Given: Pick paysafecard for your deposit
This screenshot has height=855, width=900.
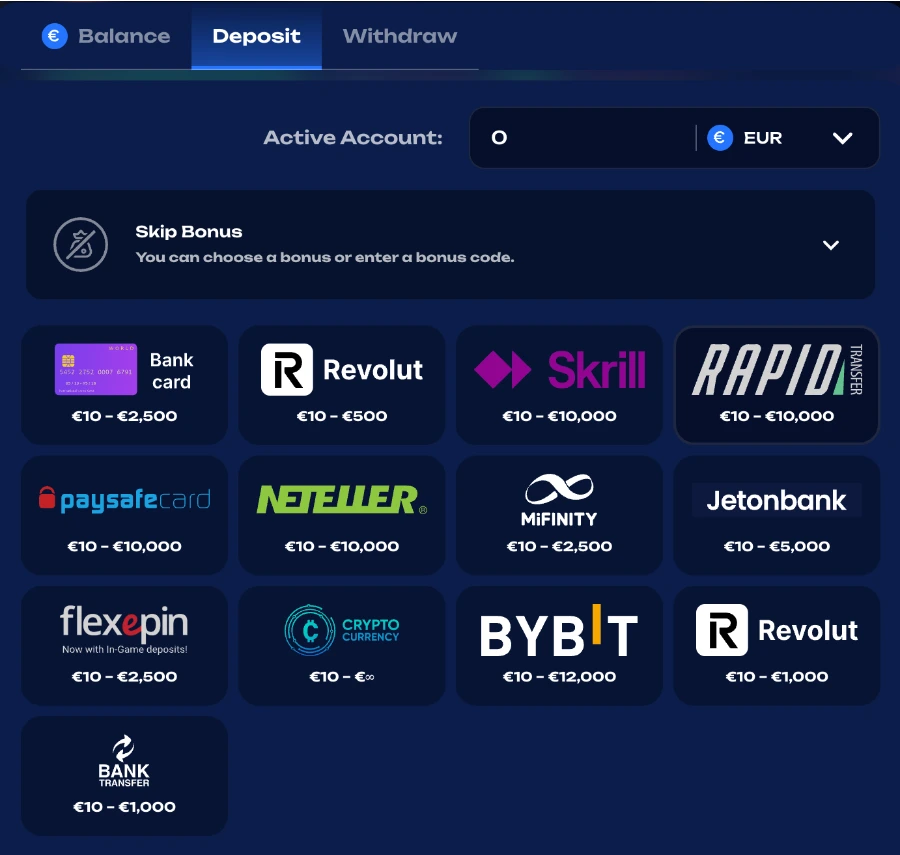Looking at the screenshot, I should 124,515.
